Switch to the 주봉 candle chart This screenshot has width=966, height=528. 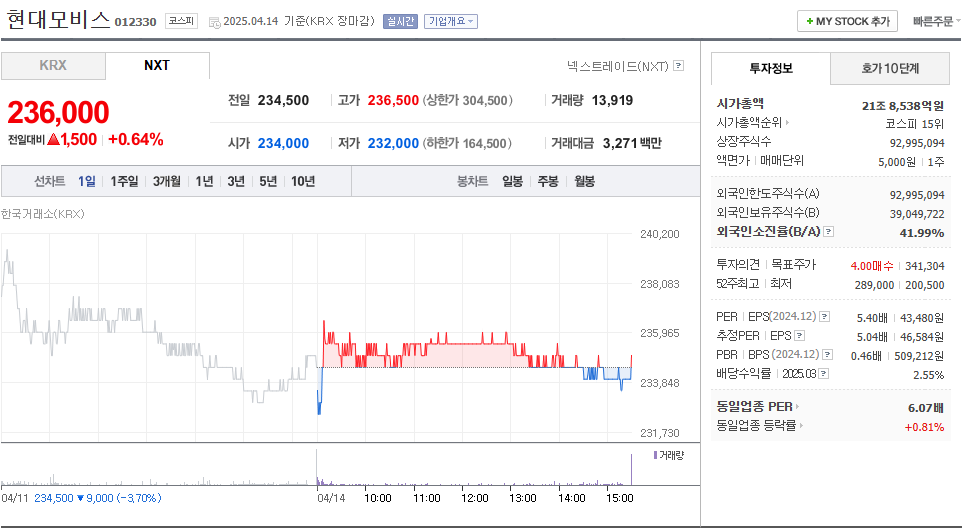[548, 181]
